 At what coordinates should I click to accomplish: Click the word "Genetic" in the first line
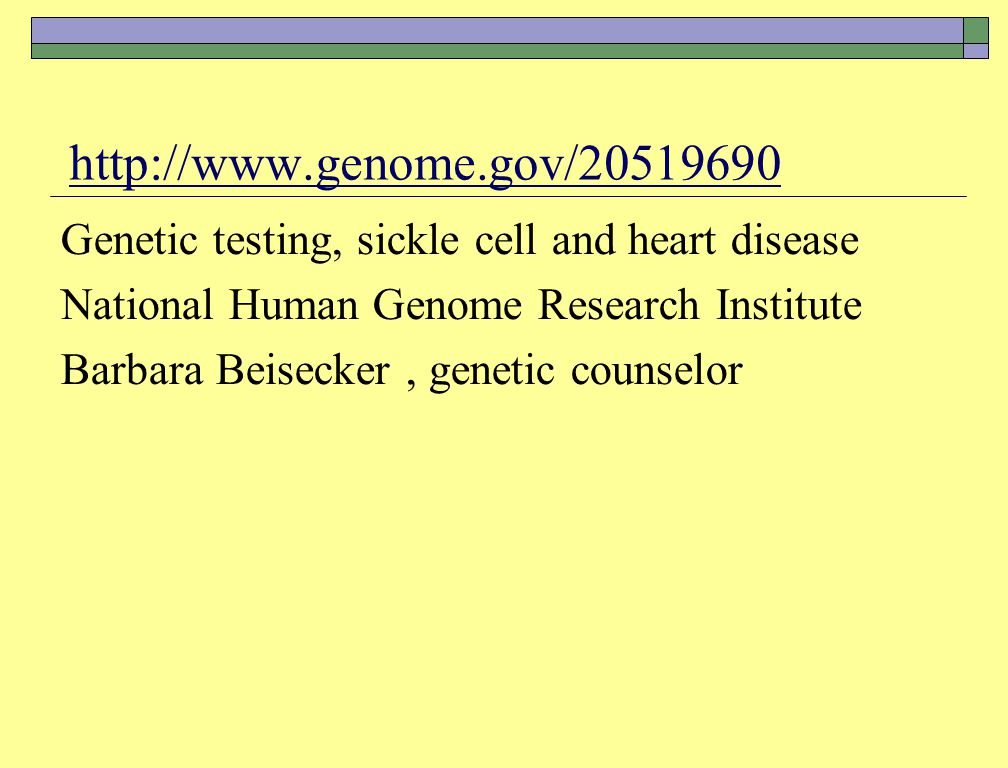pyautogui.click(x=129, y=240)
